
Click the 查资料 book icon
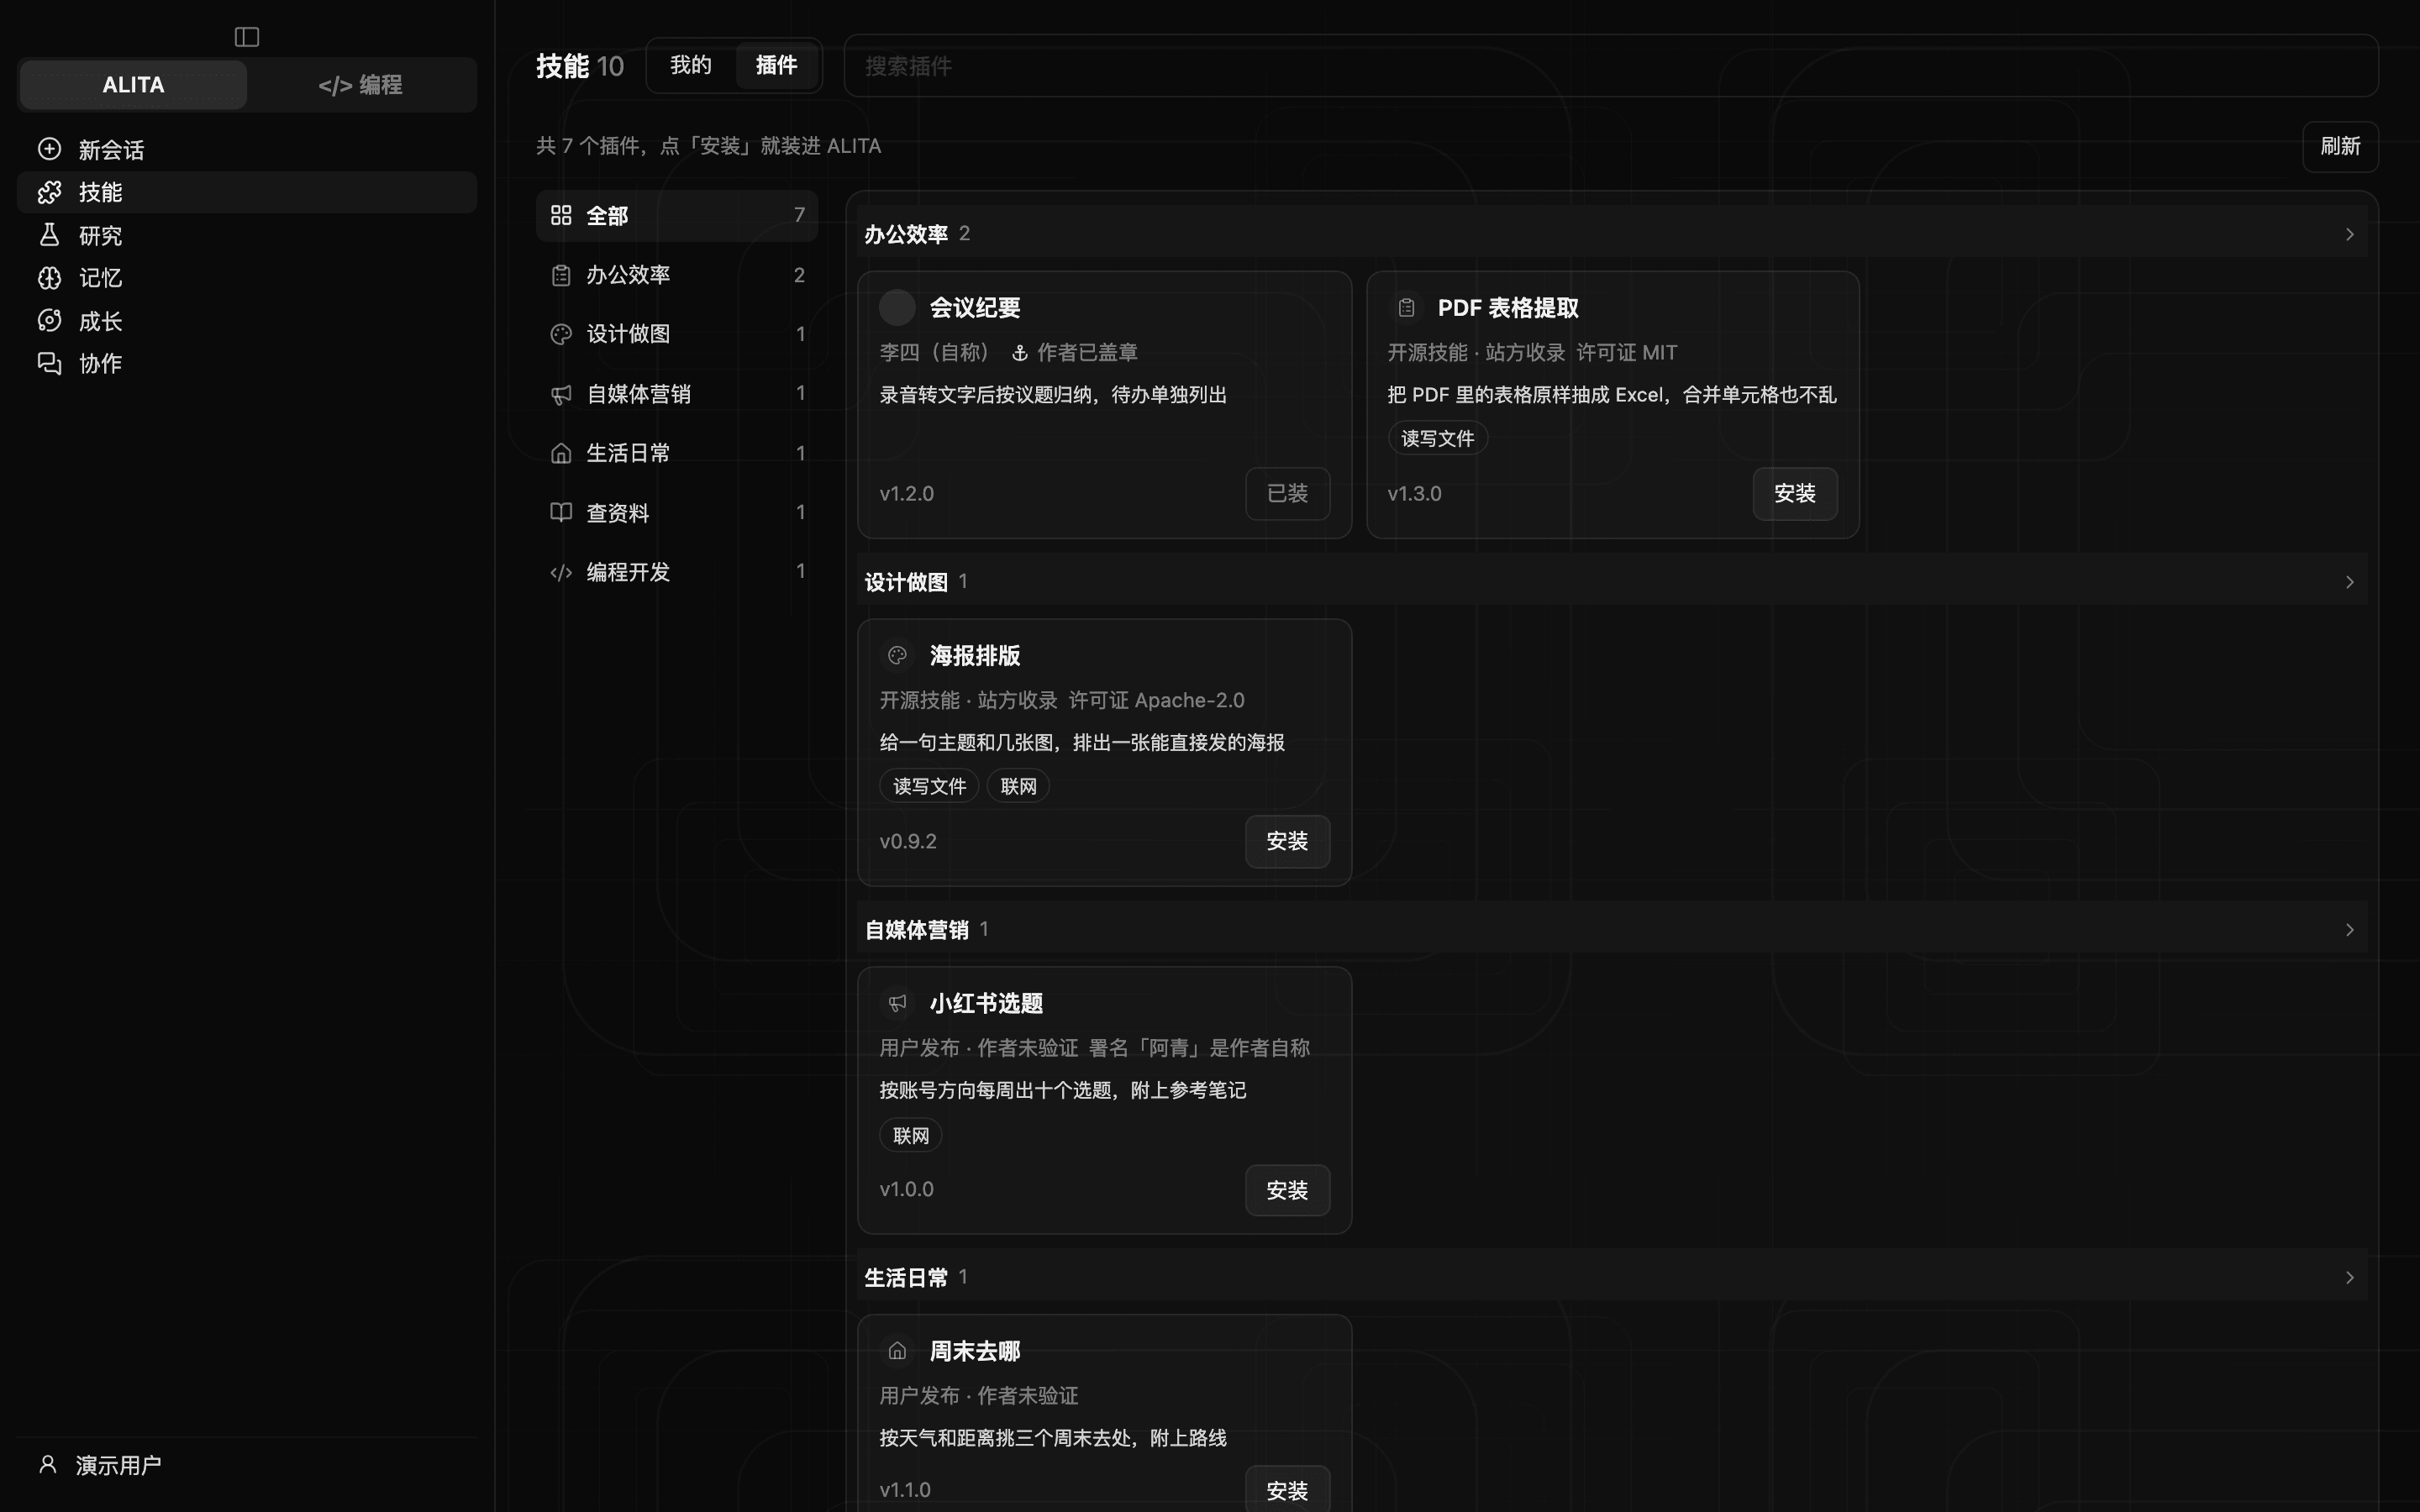561,512
